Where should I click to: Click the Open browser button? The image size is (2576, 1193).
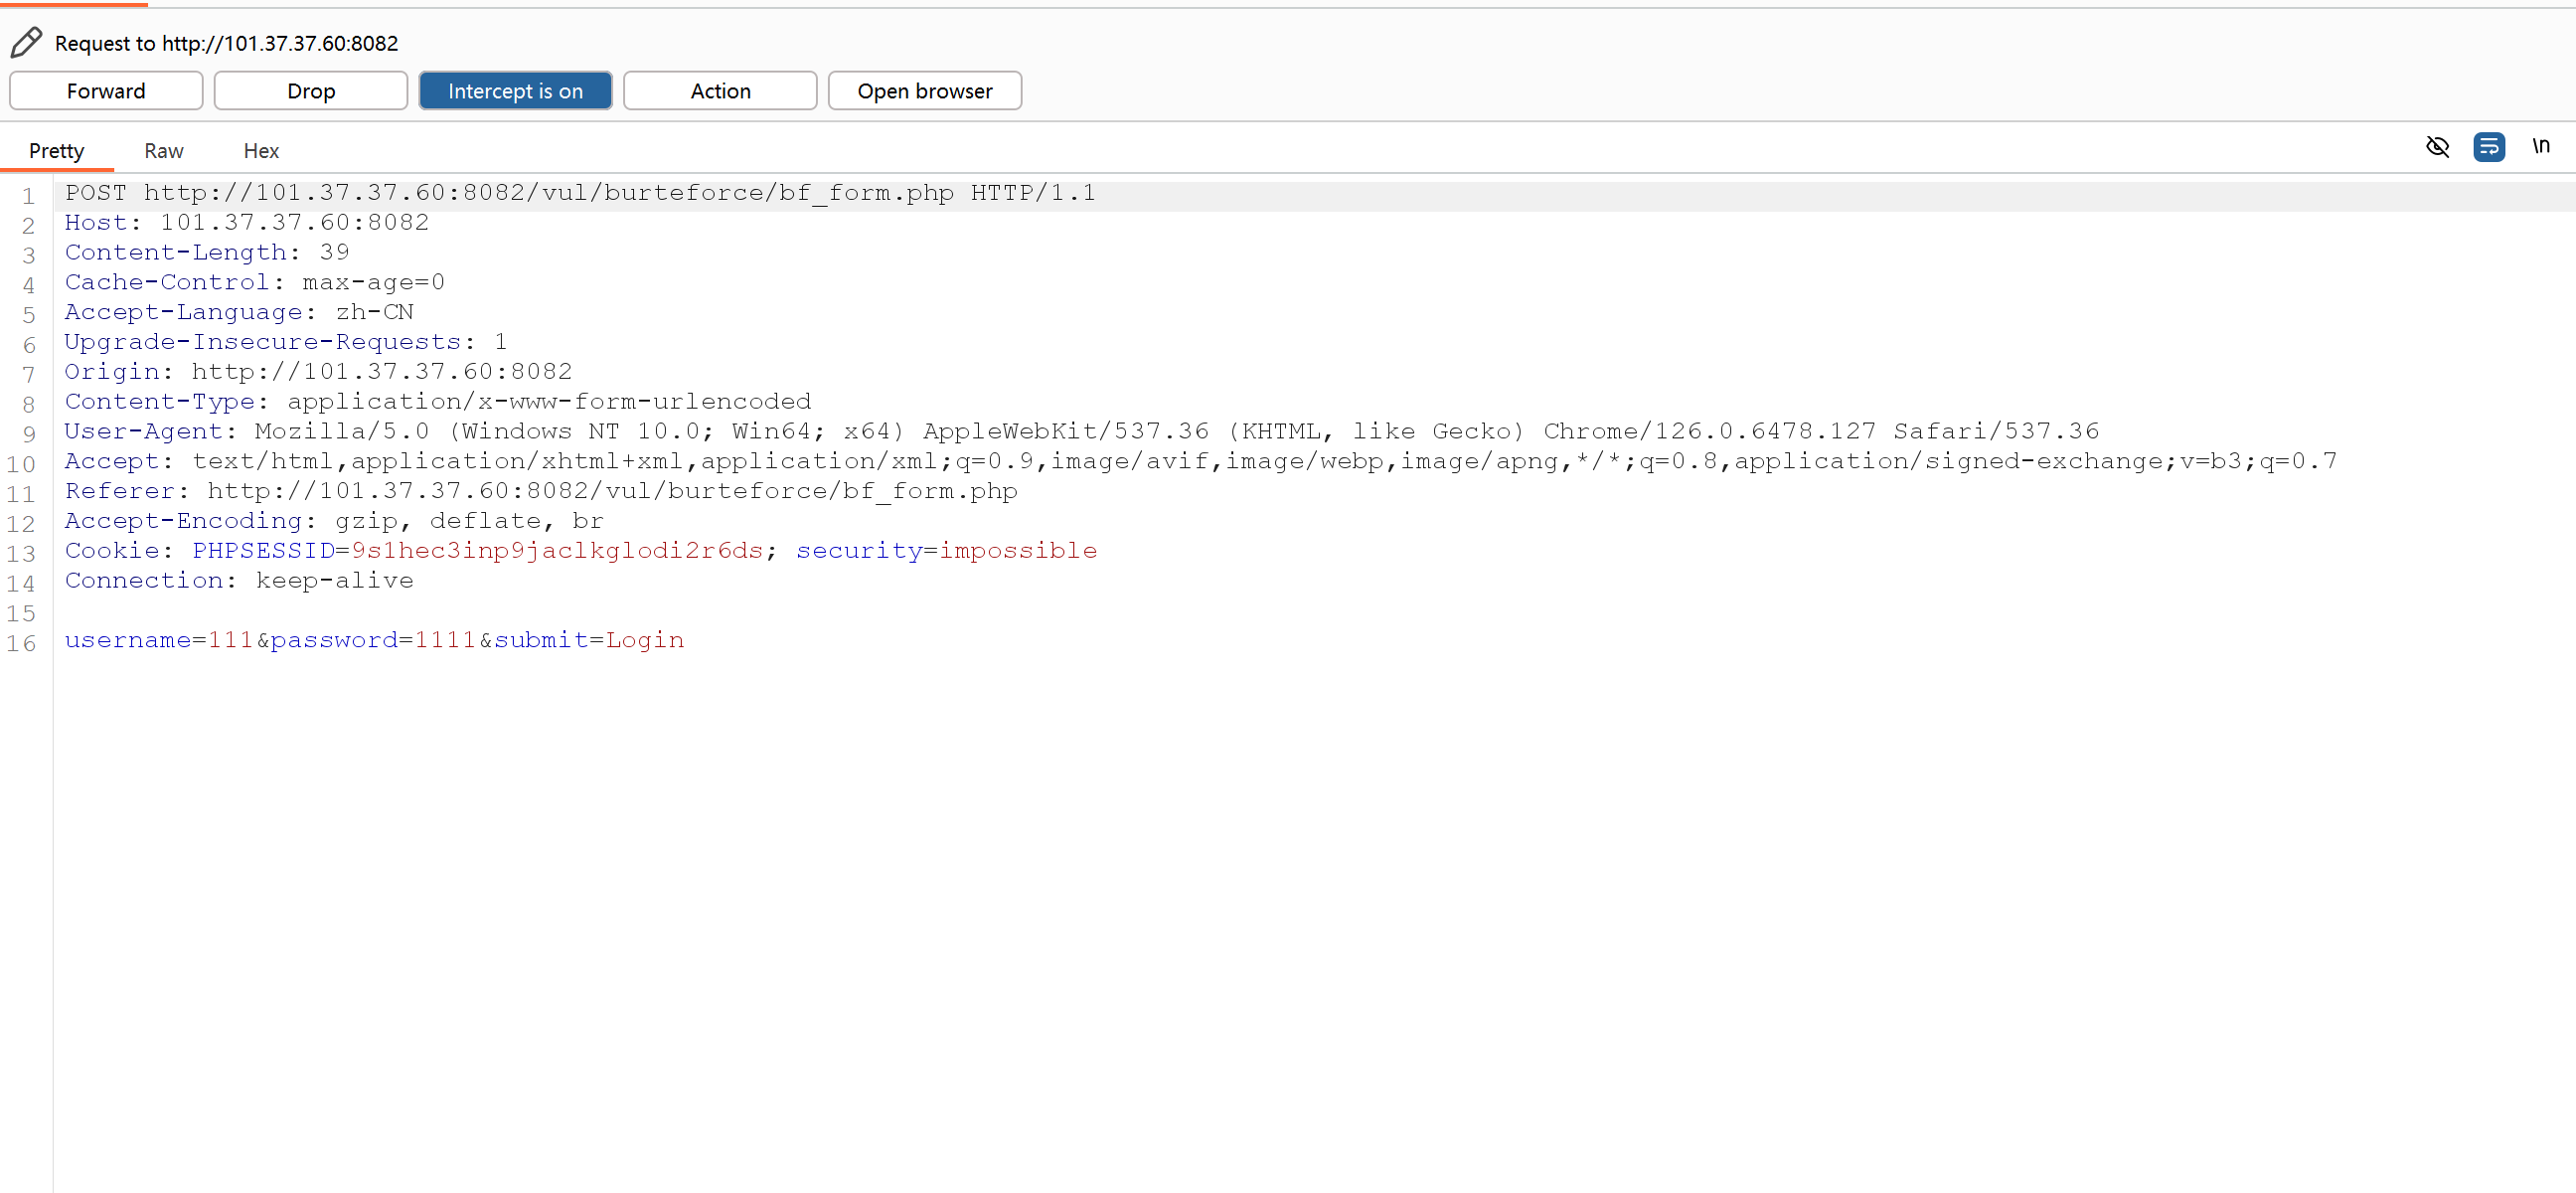pyautogui.click(x=924, y=91)
